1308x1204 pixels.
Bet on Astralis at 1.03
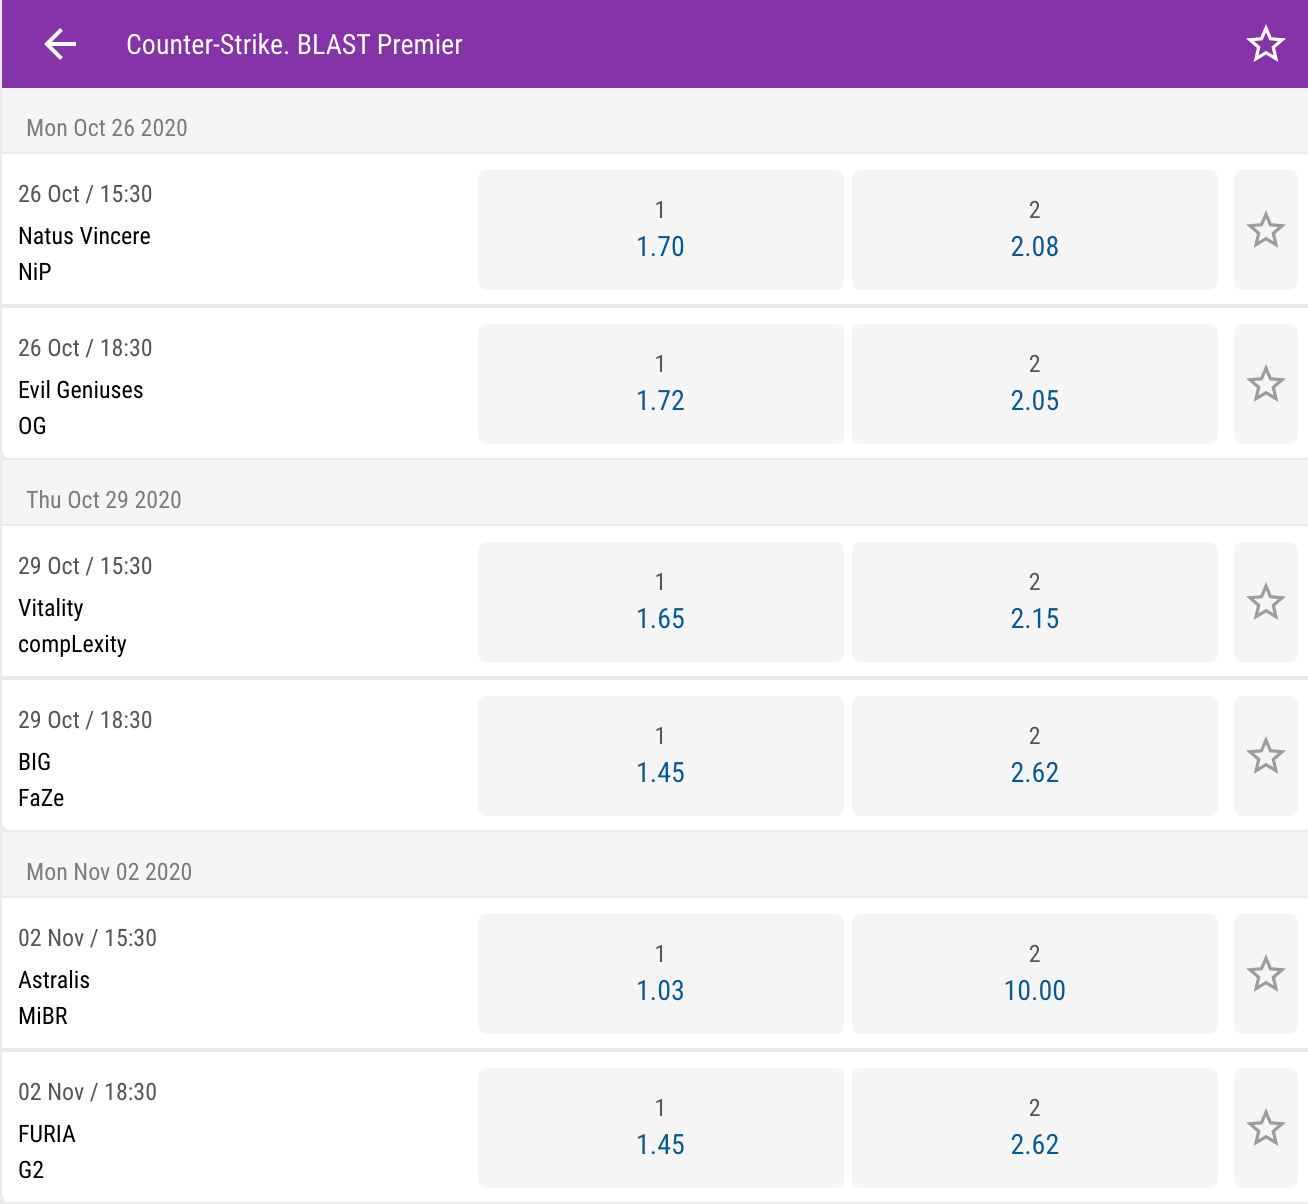coord(661,974)
